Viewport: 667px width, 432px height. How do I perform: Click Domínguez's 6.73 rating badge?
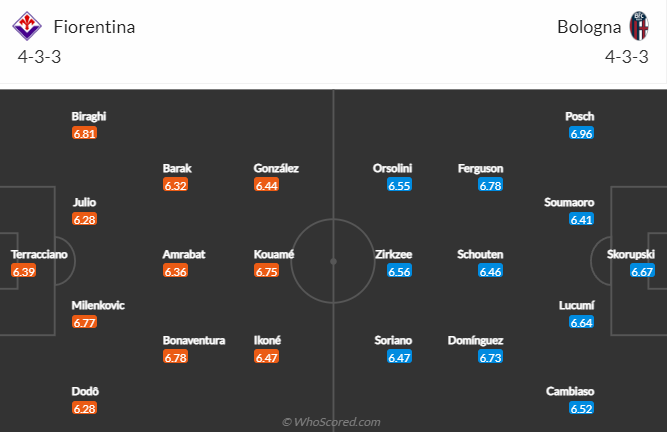click(490, 357)
